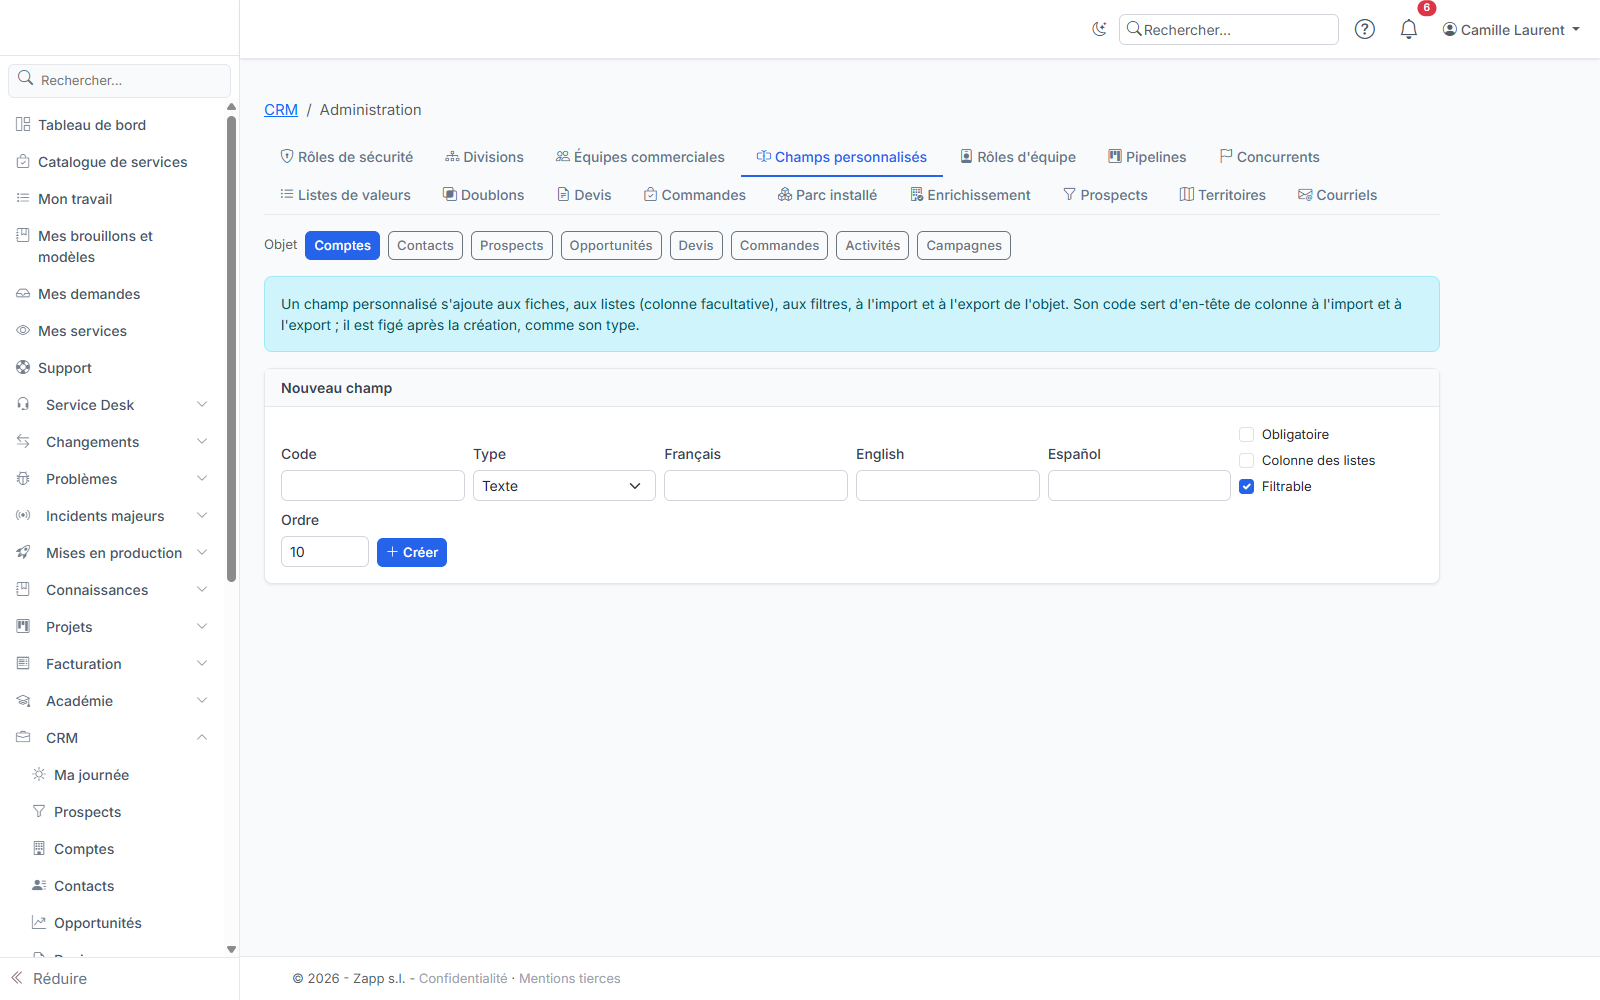Collapse sidebar with Réduire

49,979
